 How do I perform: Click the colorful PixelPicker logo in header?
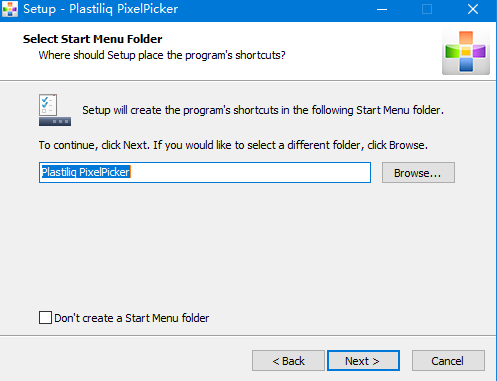[x=466, y=52]
